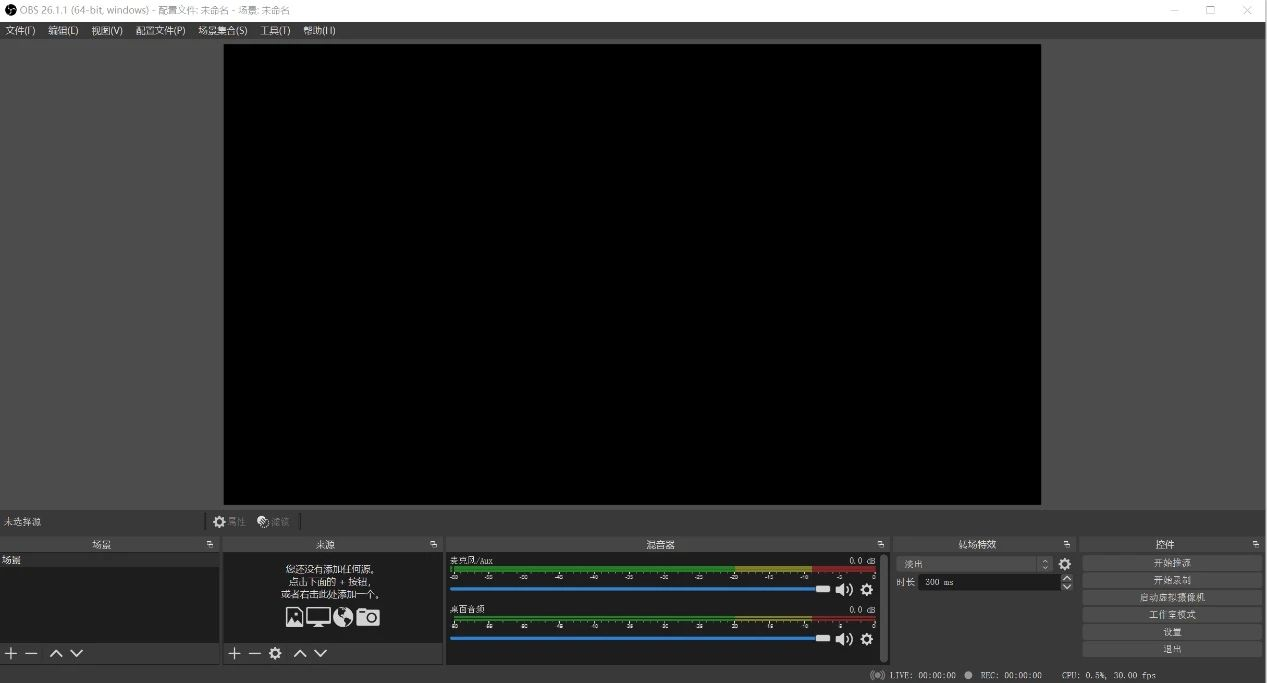Screen dimensions: 1267x683
Task: Increase transition duration with the up arrow
Action: (1066, 577)
